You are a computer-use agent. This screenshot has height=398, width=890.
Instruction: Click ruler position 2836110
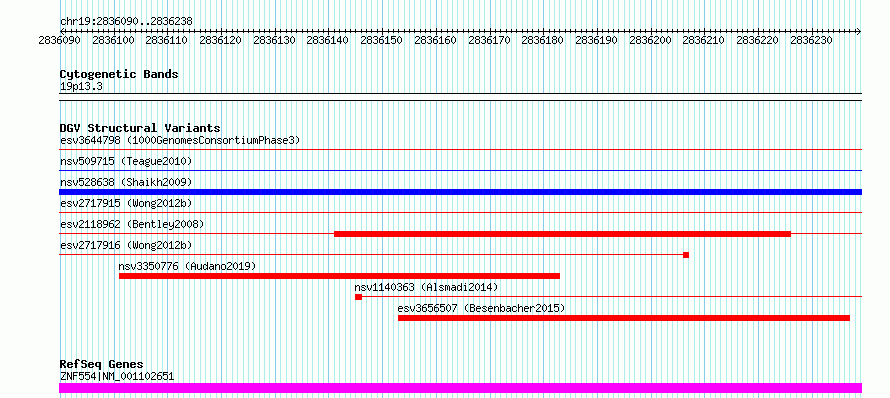click(x=167, y=41)
